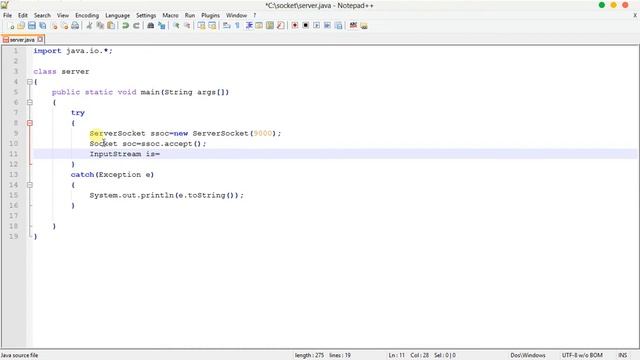Open the User Defined Language icon

point(259,26)
